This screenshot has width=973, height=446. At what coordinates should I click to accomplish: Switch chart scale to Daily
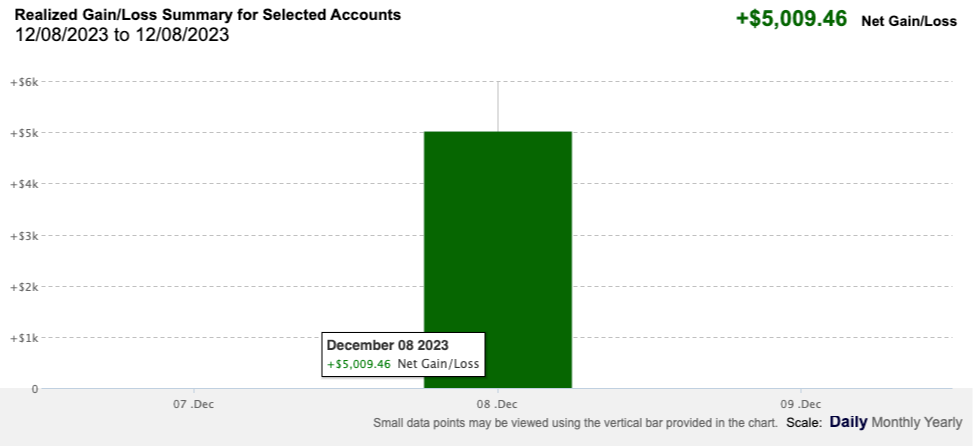(848, 422)
